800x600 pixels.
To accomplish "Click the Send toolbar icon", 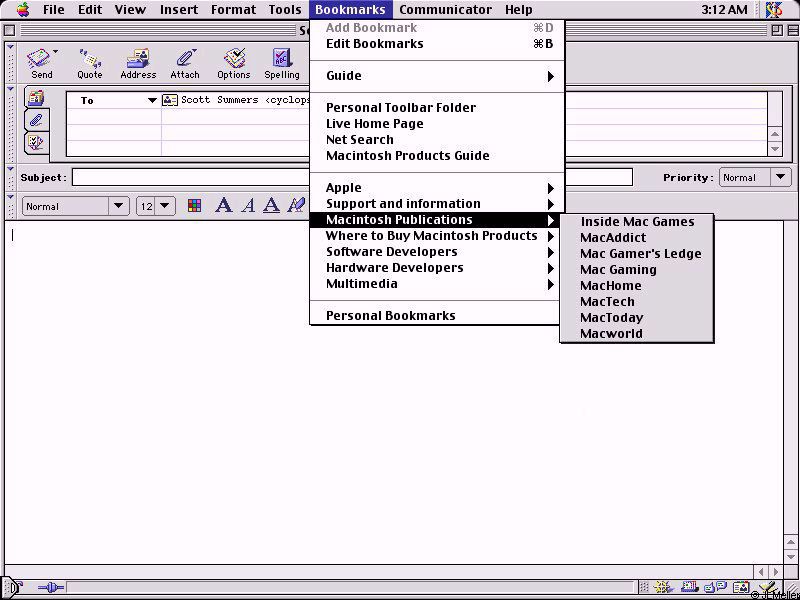I will point(41,64).
